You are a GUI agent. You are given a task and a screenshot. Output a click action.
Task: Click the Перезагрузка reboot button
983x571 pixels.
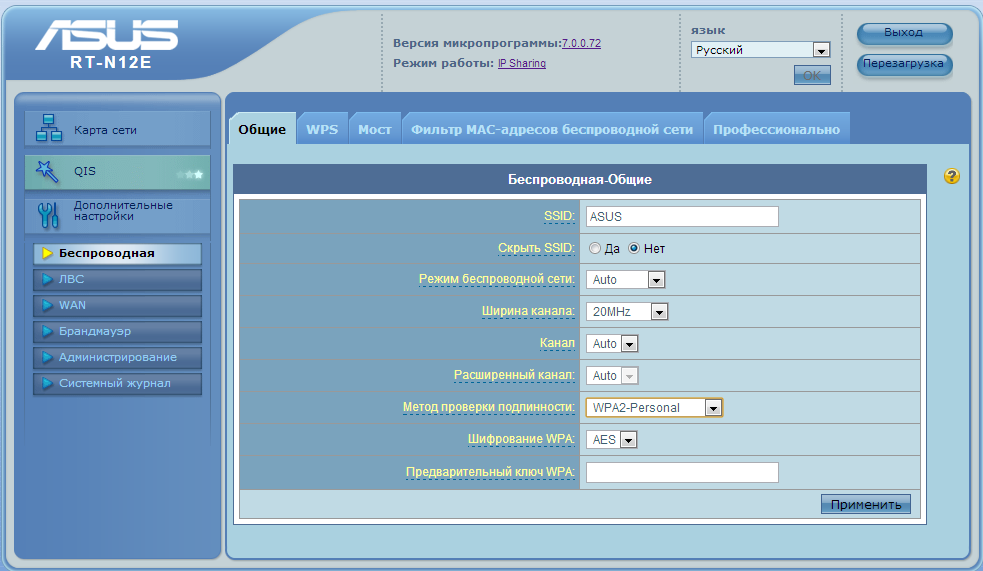pyautogui.click(x=904, y=64)
